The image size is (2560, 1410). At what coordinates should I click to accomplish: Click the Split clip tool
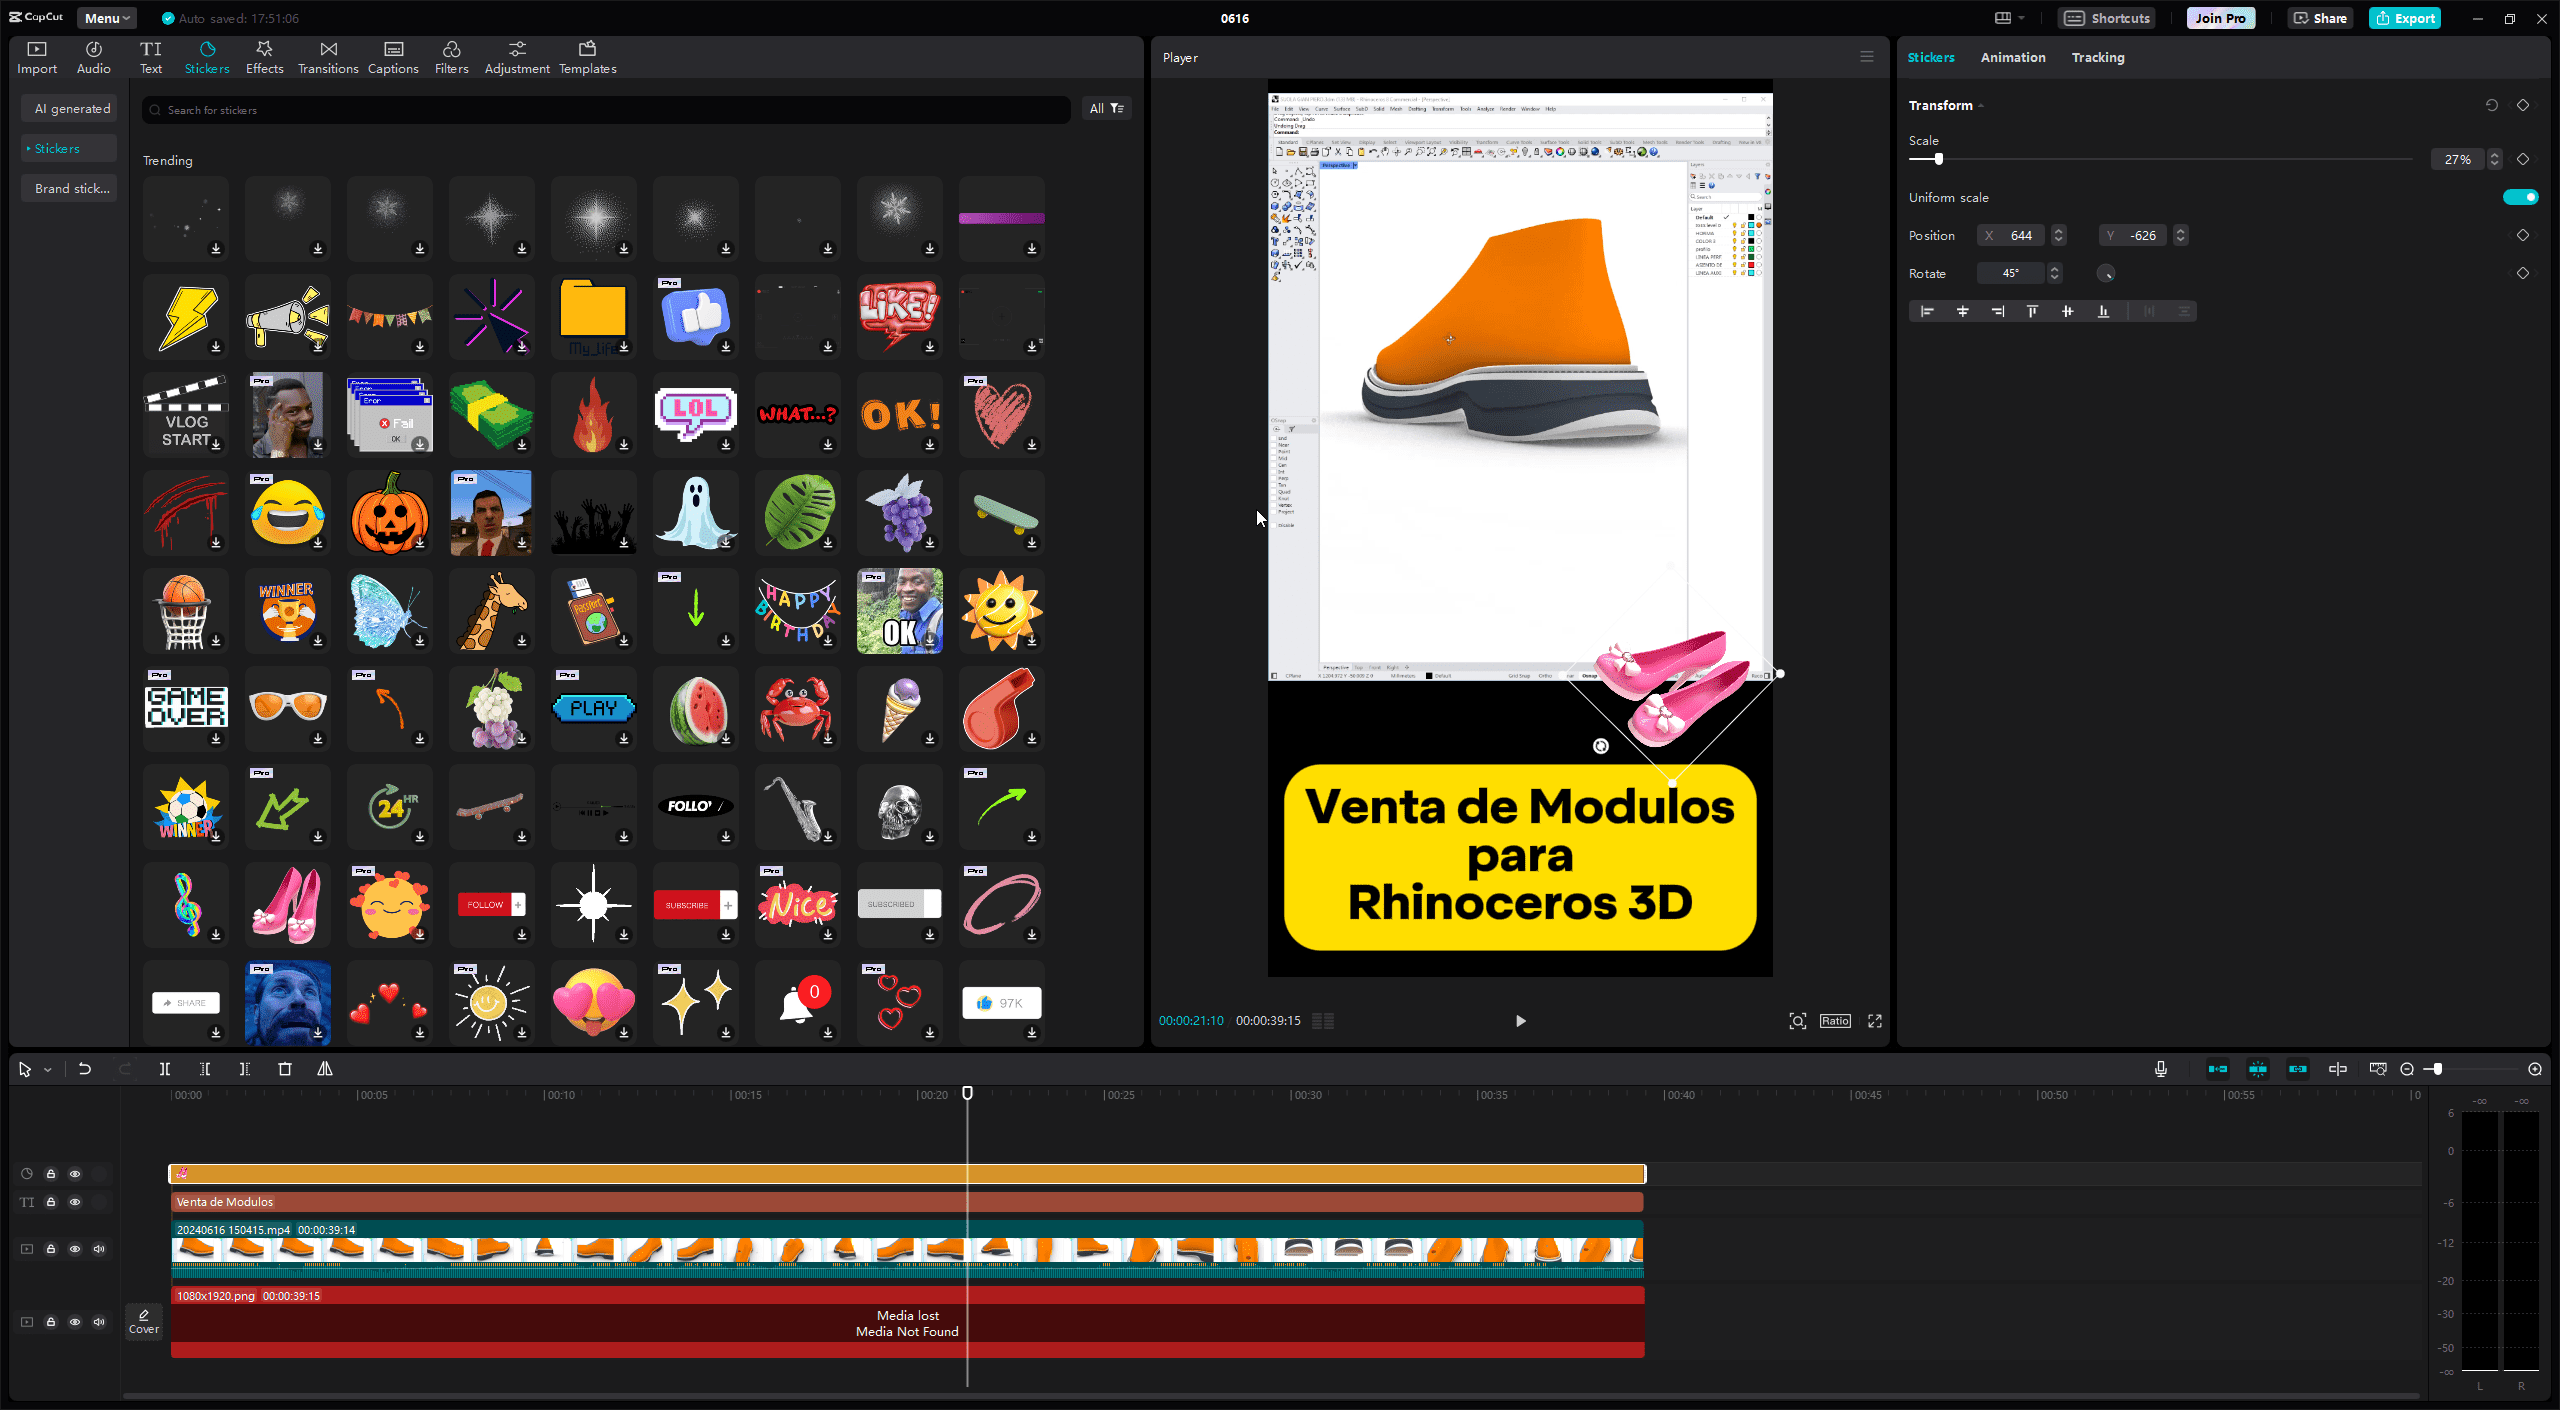pos(165,1069)
